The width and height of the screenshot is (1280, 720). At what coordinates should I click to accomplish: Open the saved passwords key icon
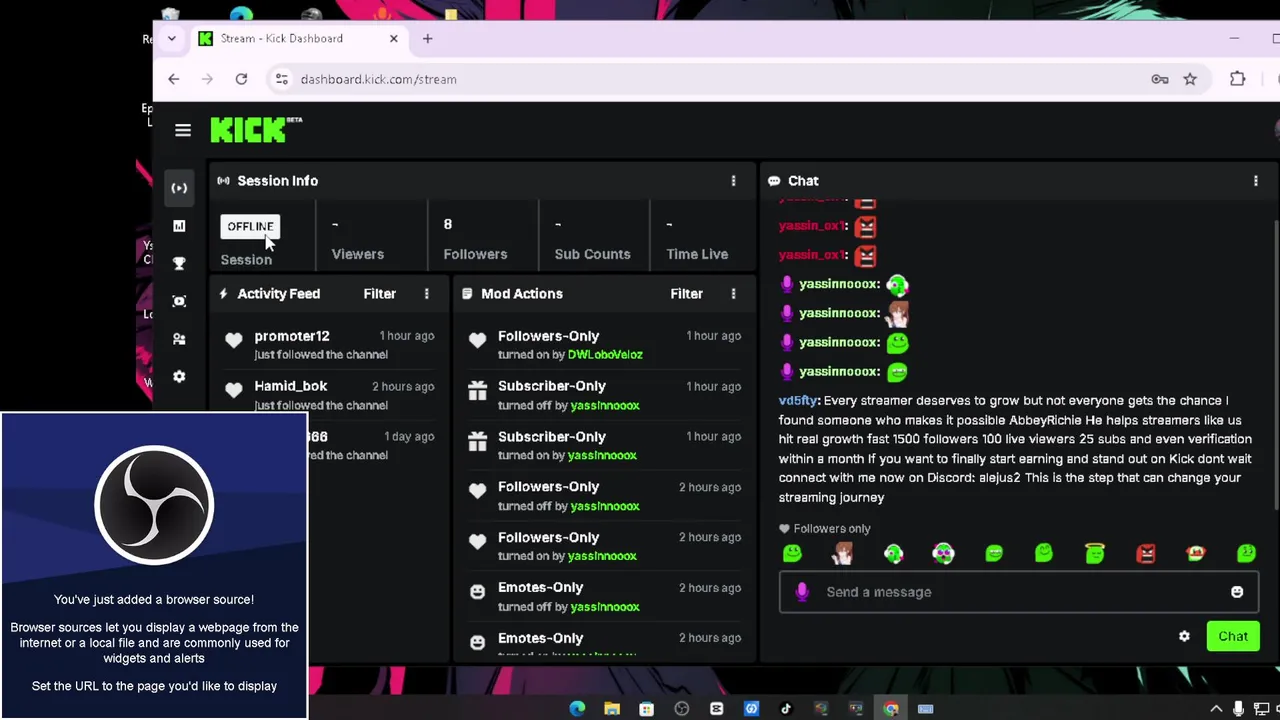click(x=1160, y=79)
